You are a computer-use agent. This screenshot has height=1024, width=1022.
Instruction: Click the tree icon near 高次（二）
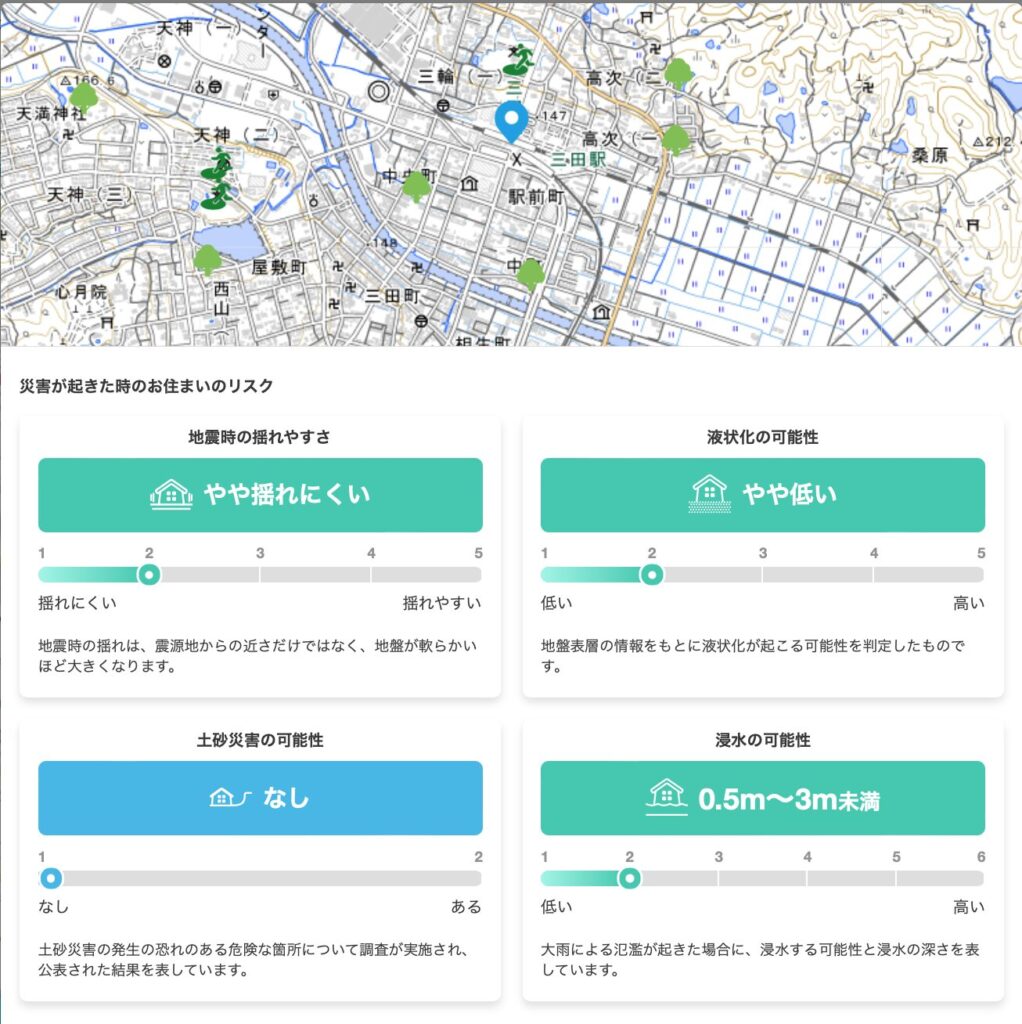pos(678,72)
